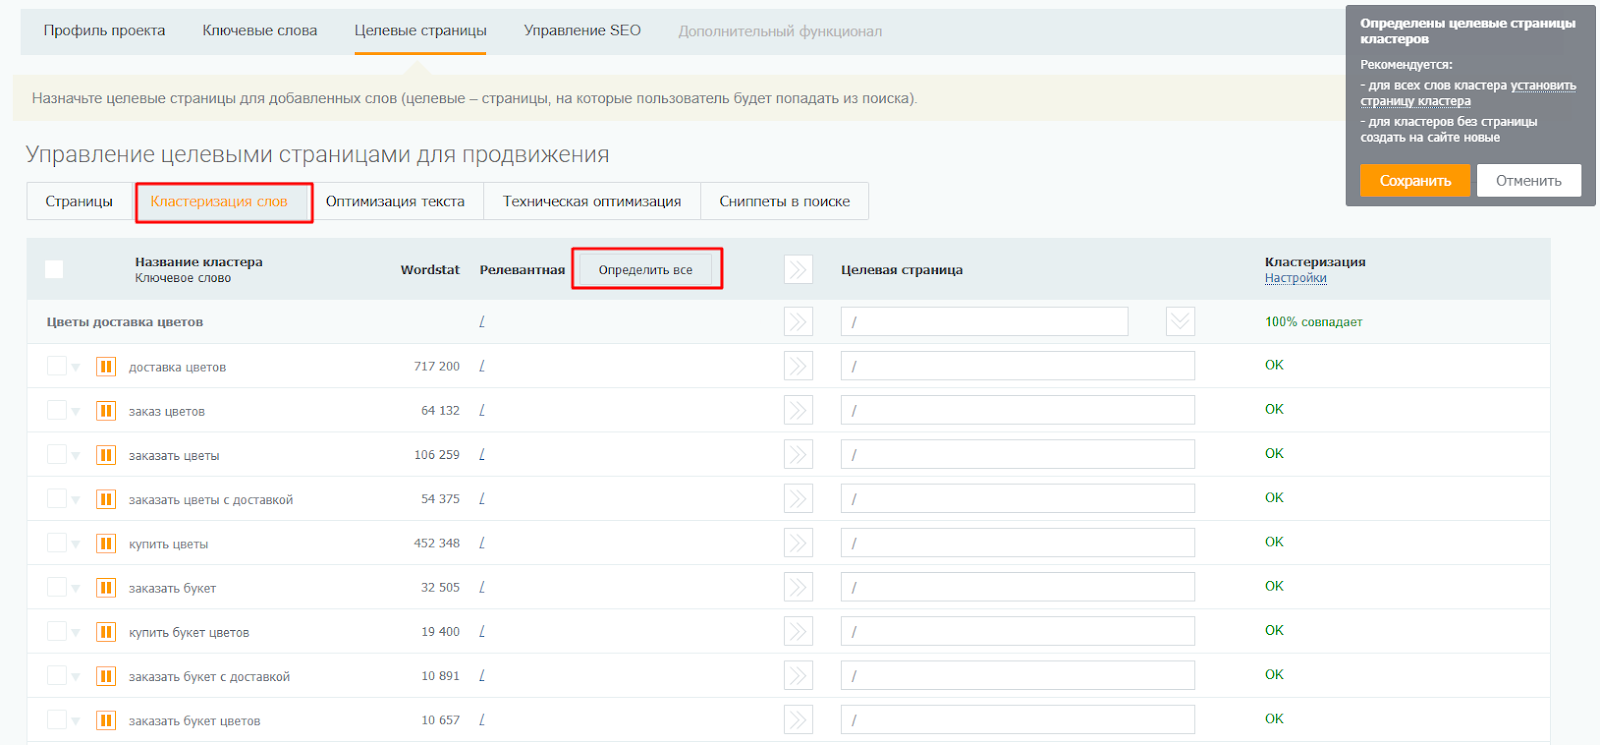
Task: Click pause icon for "заказать цветы с доставкой"
Action: pyautogui.click(x=106, y=500)
